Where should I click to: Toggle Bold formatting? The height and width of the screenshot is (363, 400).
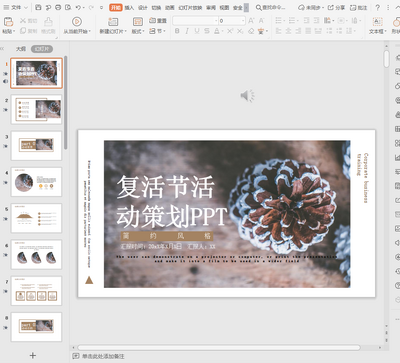(x=177, y=31)
